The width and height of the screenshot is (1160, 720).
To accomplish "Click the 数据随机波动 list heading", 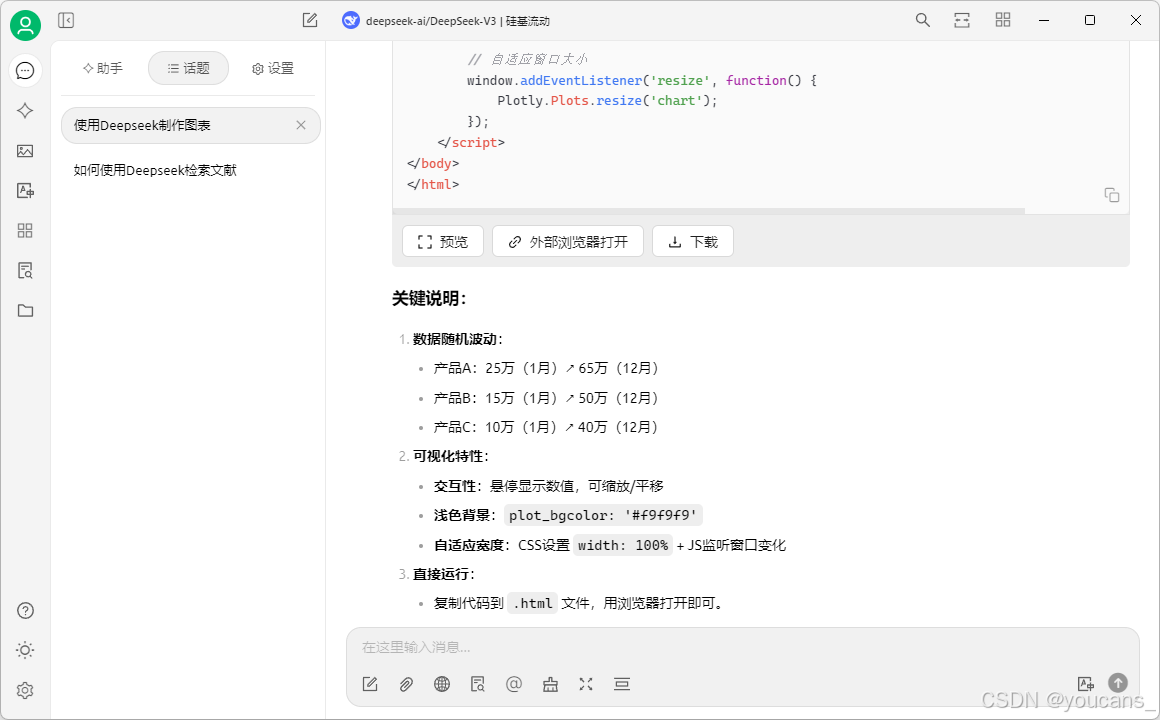I will point(458,339).
